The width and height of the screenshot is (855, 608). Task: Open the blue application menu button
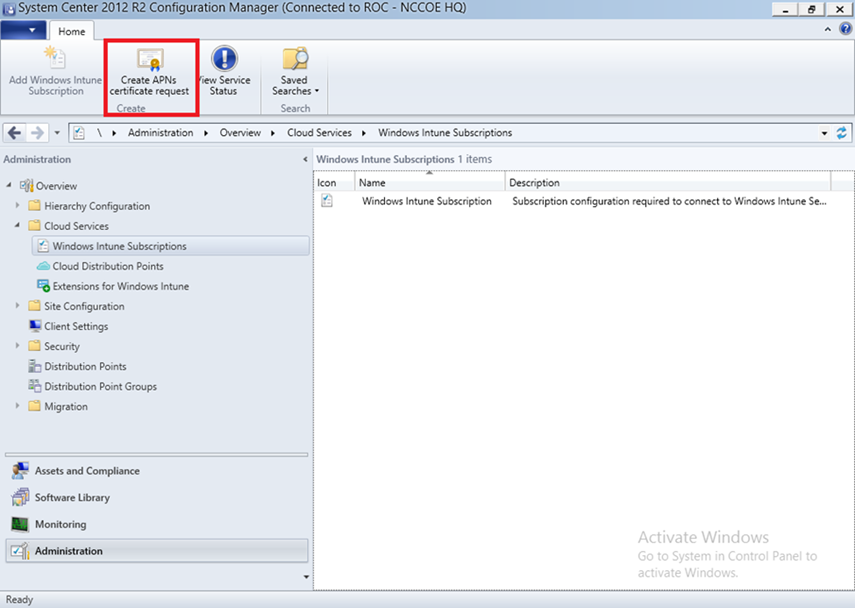click(23, 31)
